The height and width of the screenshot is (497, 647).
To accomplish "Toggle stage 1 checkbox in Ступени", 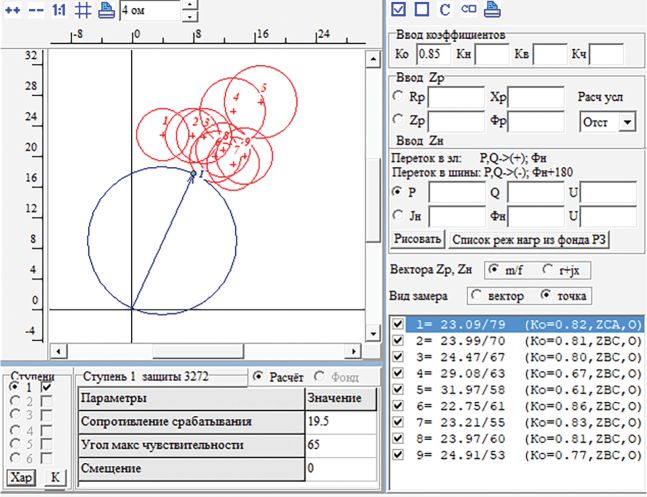I will click(x=46, y=387).
